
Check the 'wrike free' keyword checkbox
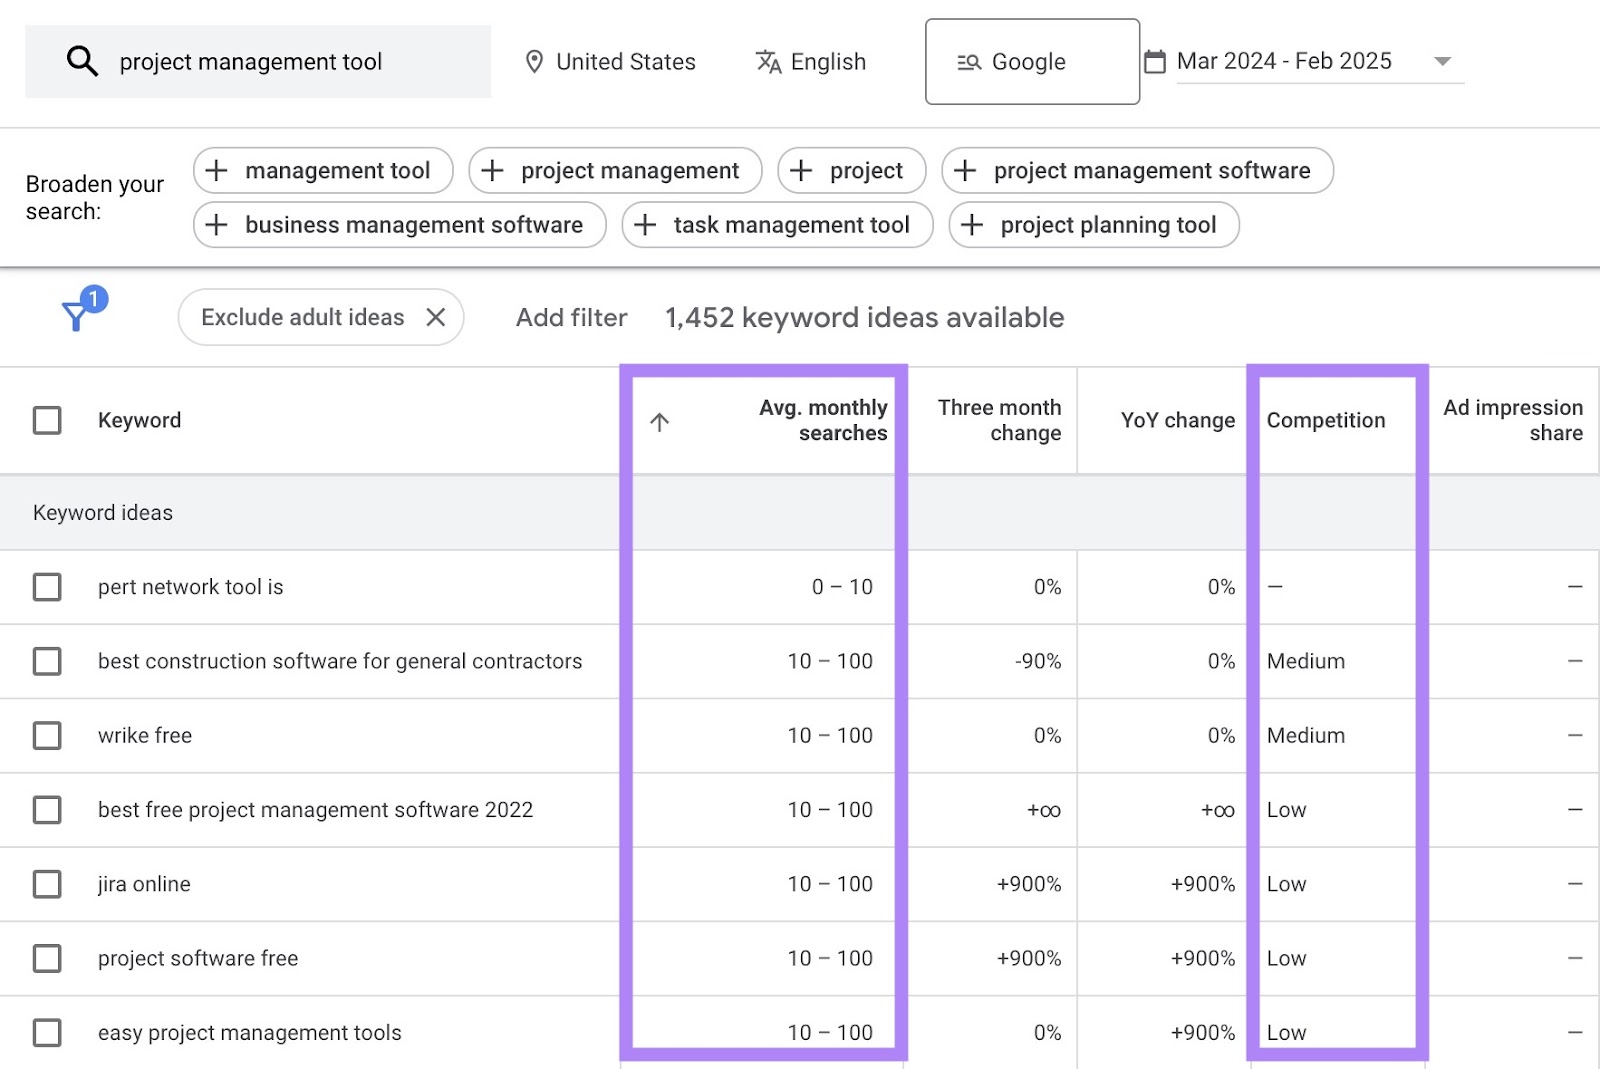(x=47, y=735)
